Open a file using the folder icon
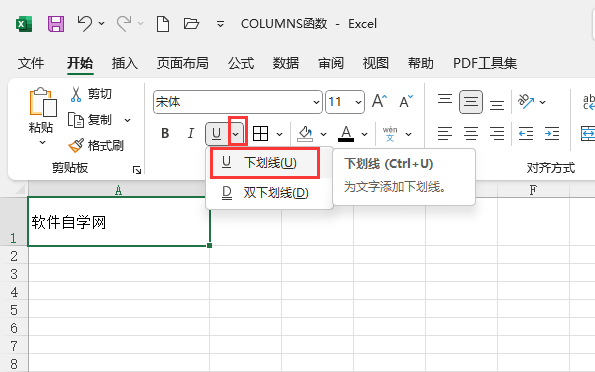The height and width of the screenshot is (372, 595). pyautogui.click(x=191, y=24)
